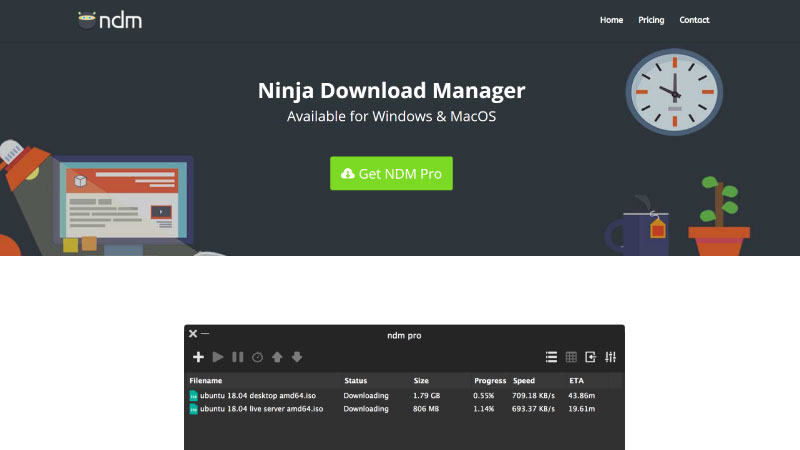Open the Contact link
800x450 pixels.
[x=694, y=20]
